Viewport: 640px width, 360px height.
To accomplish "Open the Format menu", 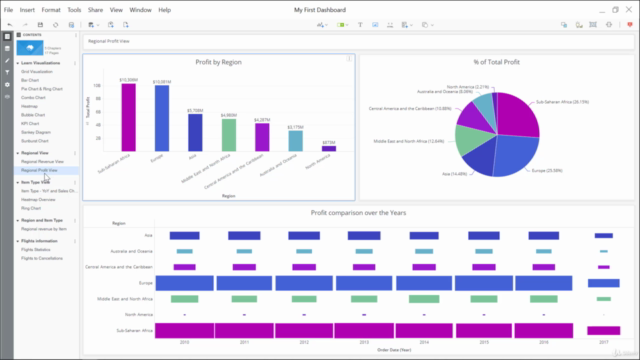I will pos(51,10).
